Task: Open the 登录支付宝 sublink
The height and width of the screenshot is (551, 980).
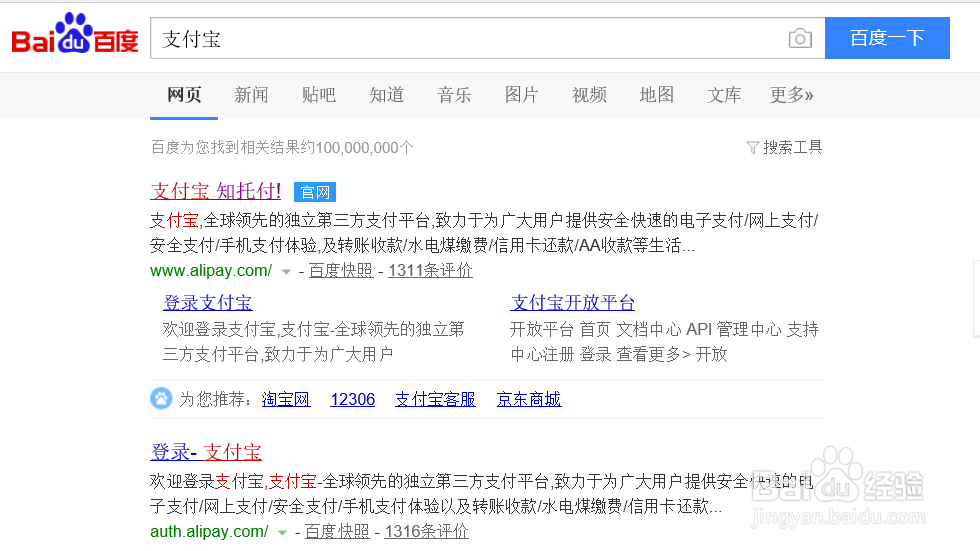Action: [x=208, y=303]
